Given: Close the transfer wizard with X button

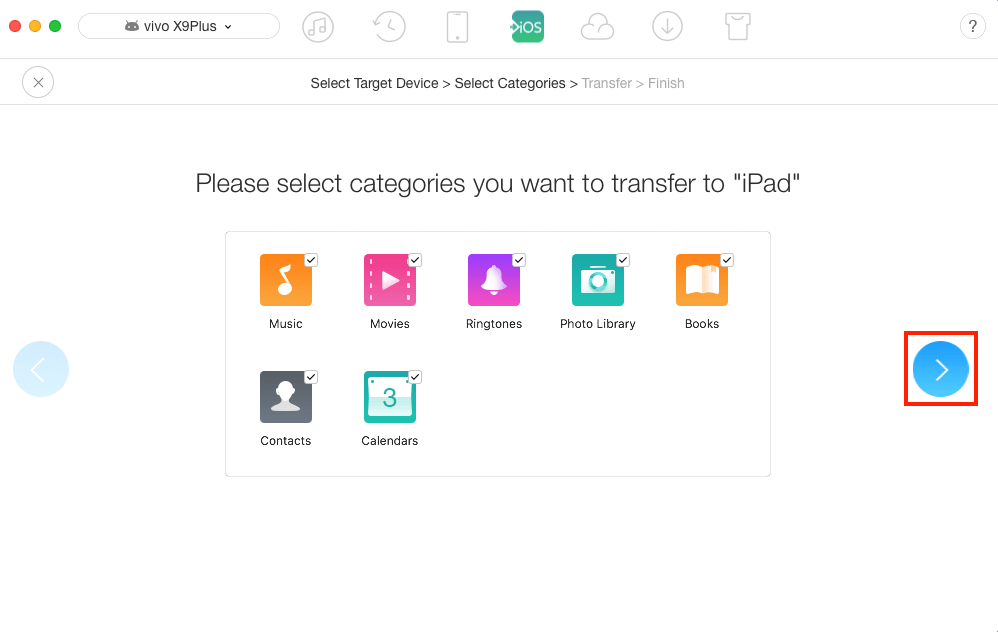Looking at the screenshot, I should click(38, 82).
